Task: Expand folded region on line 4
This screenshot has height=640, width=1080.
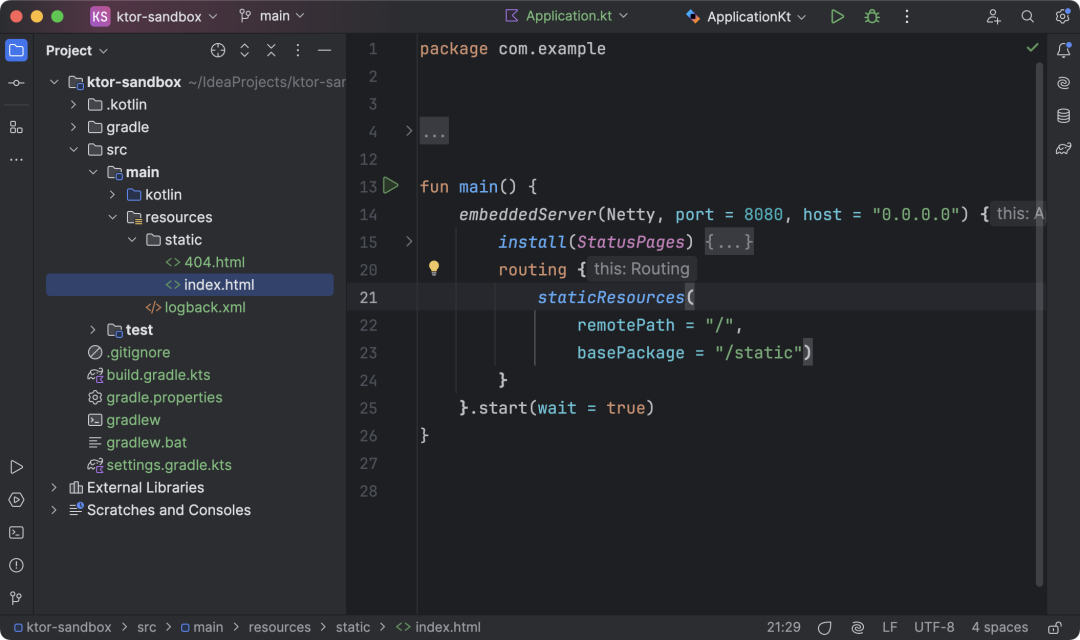Action: (409, 131)
